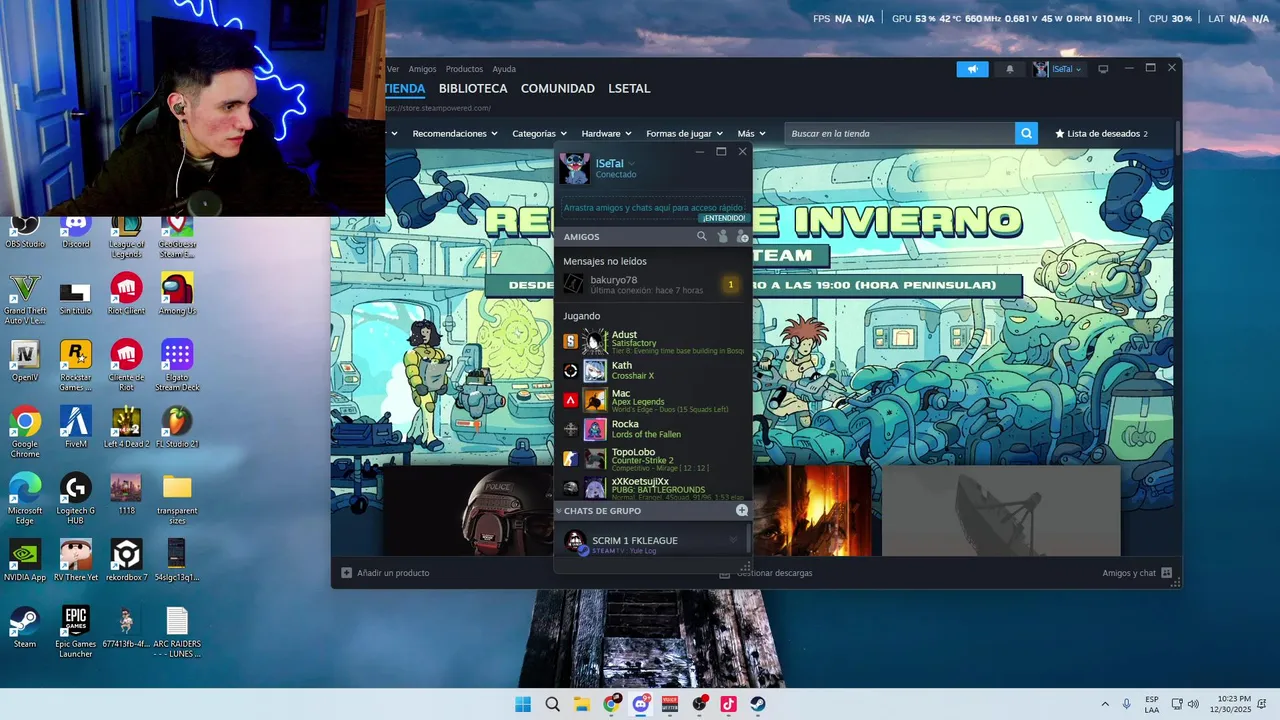
Task: Click Steam icon in Windows taskbar
Action: pos(758,704)
